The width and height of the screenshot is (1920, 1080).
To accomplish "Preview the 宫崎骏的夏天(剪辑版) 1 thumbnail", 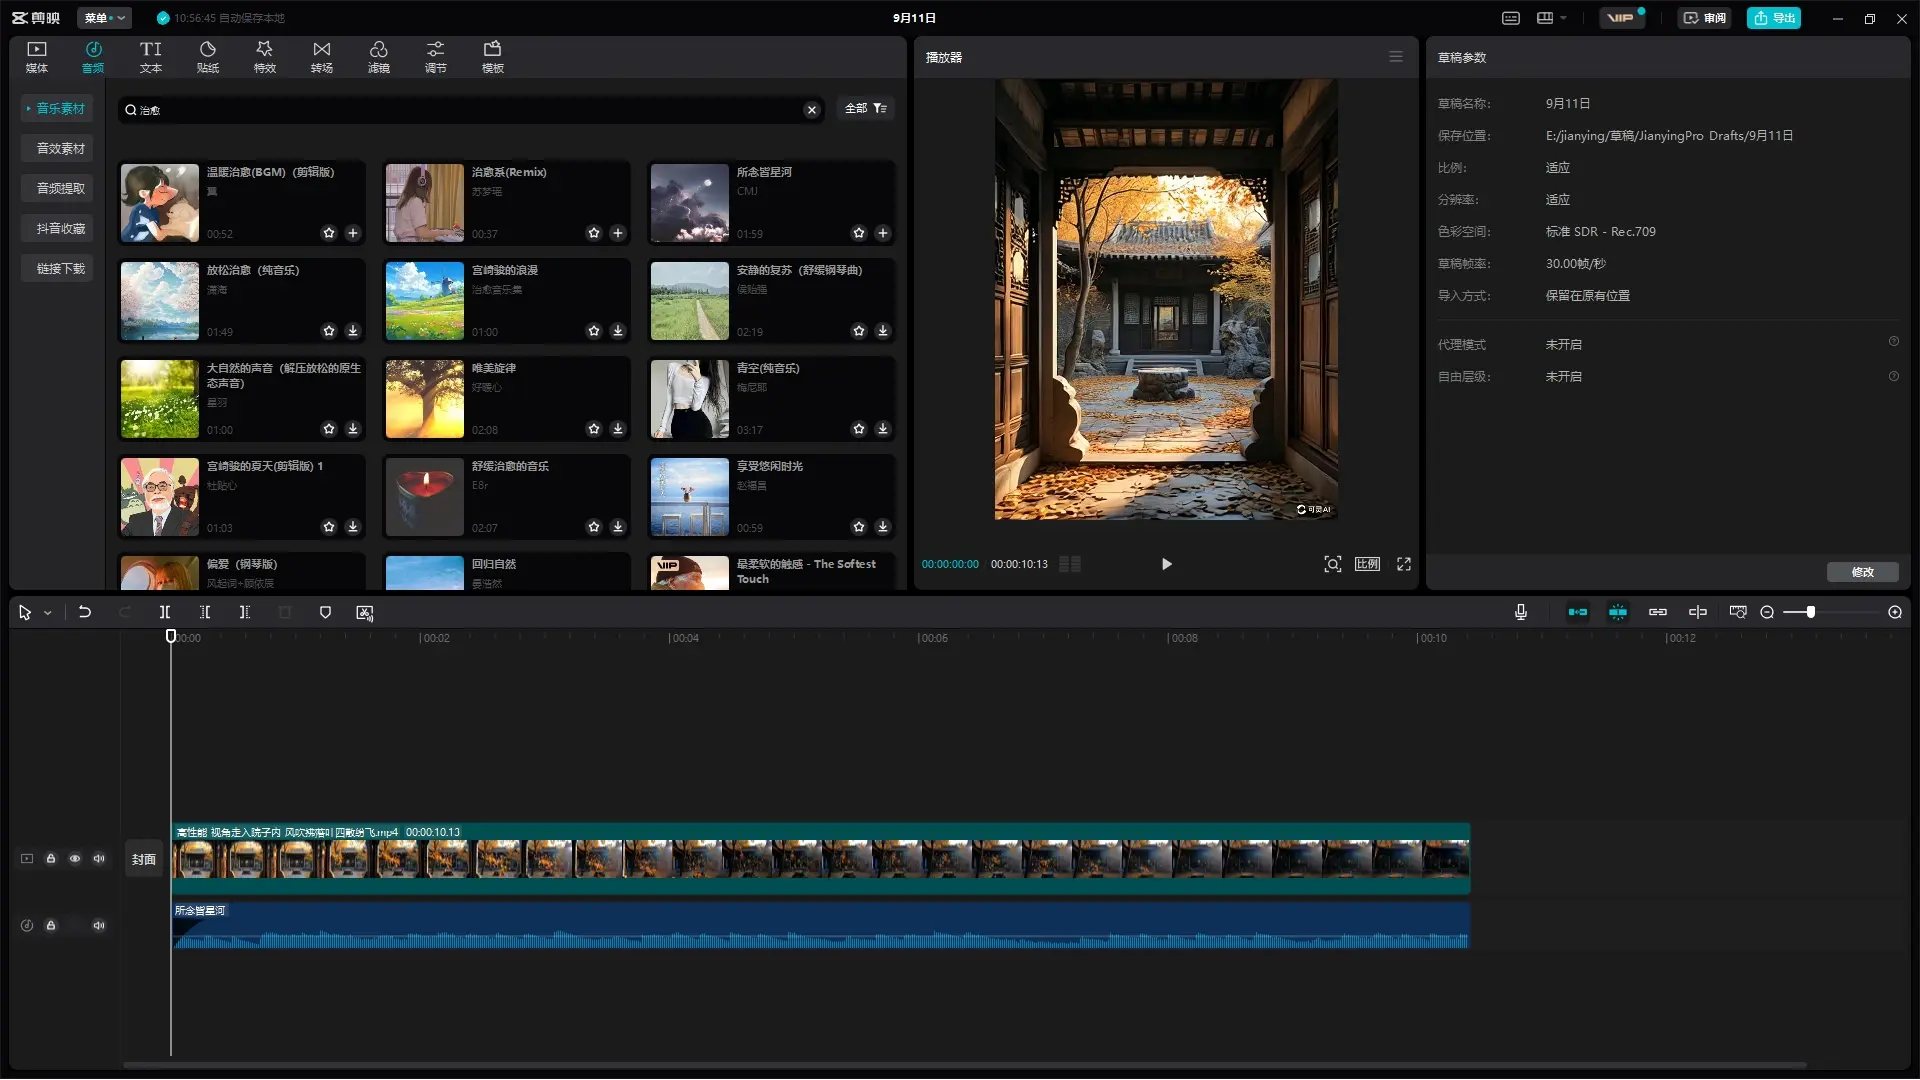I will click(x=160, y=497).
